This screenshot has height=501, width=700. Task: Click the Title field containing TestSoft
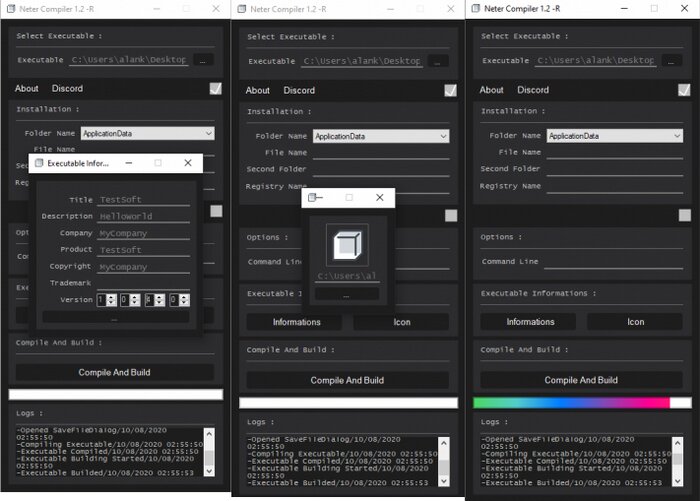click(x=143, y=200)
